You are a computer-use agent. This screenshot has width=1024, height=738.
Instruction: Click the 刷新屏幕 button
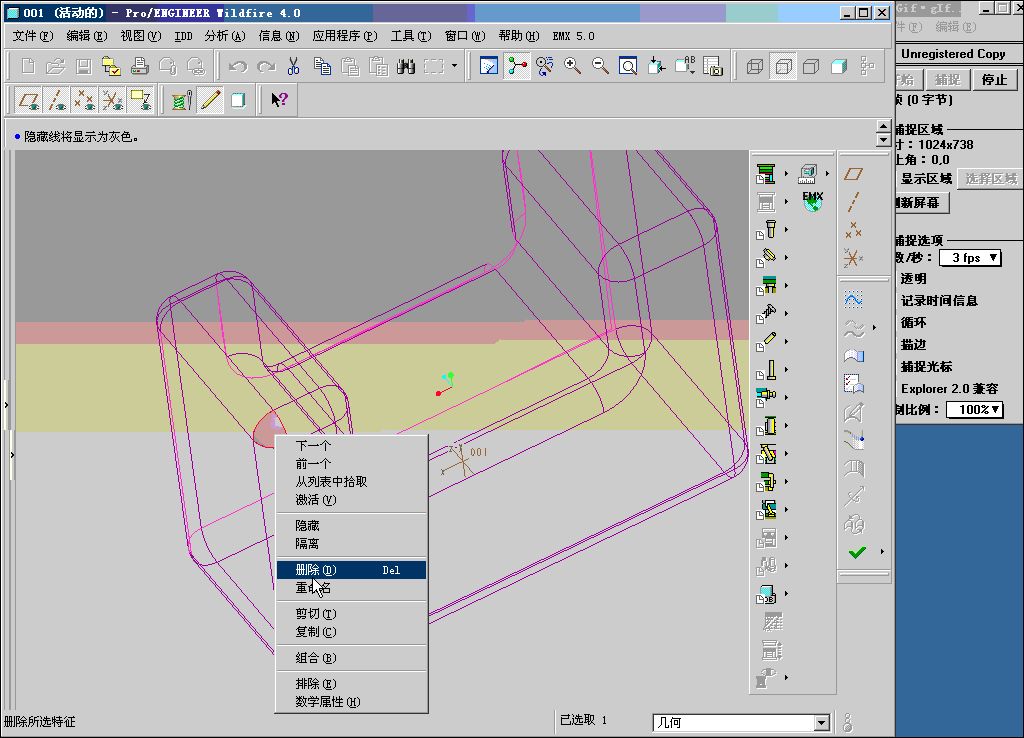point(921,202)
